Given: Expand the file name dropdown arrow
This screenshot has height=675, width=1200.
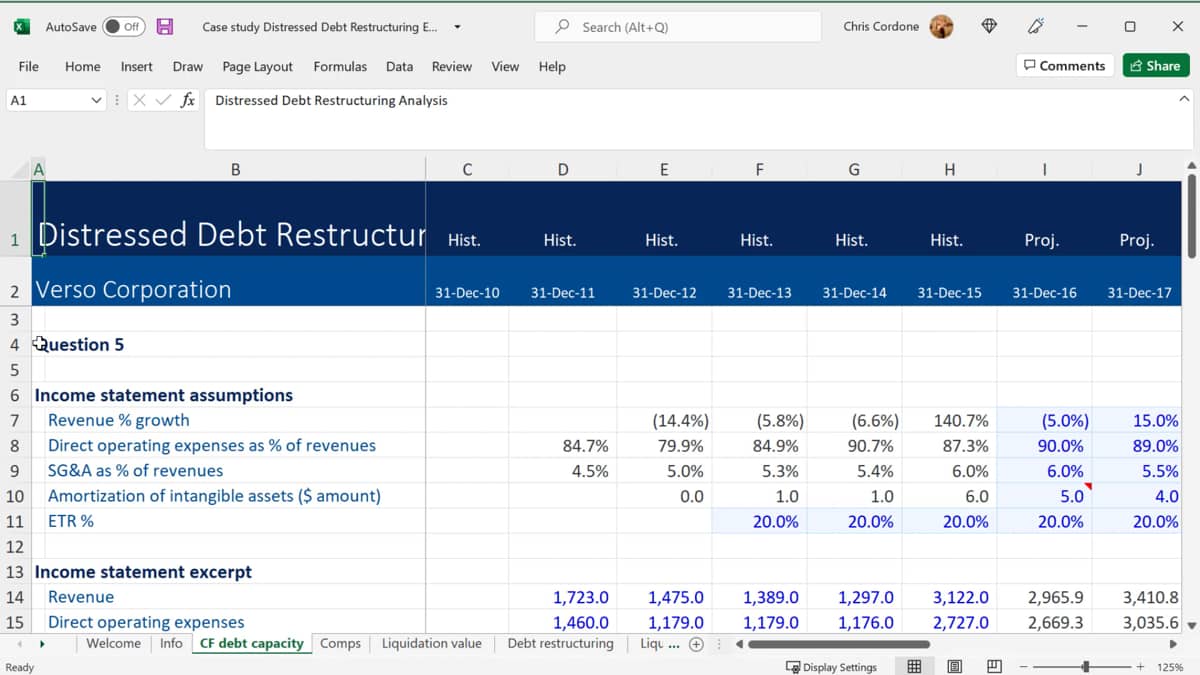Looking at the screenshot, I should (457, 27).
